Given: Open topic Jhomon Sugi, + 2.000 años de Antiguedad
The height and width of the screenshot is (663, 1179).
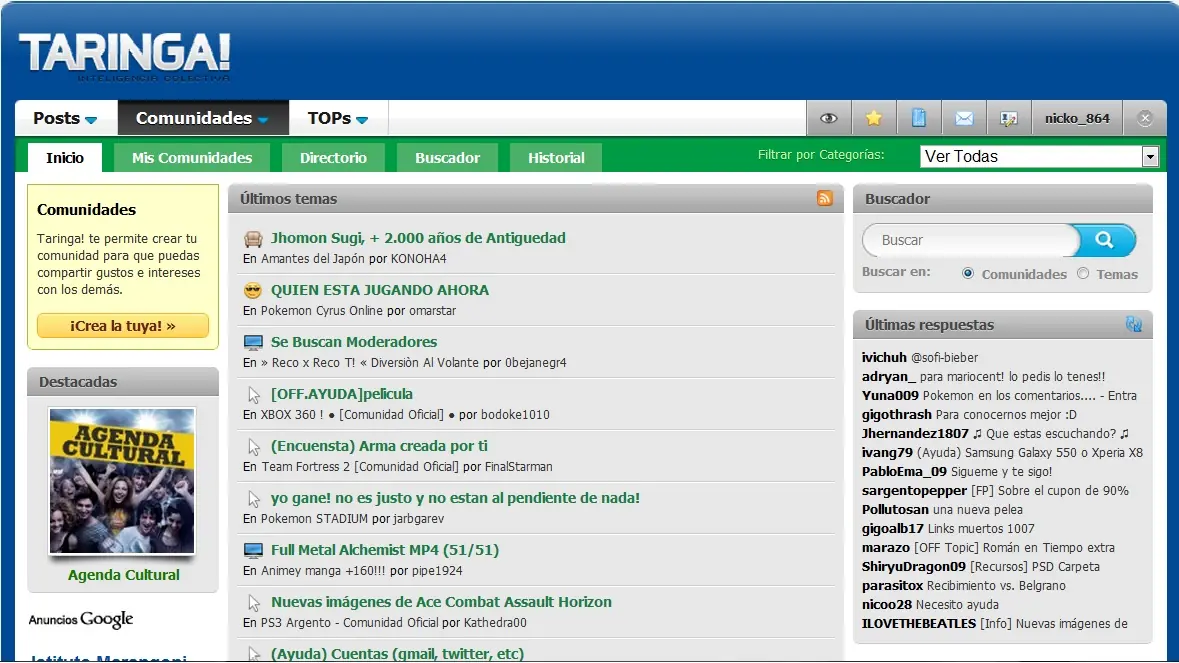Looking at the screenshot, I should point(418,238).
